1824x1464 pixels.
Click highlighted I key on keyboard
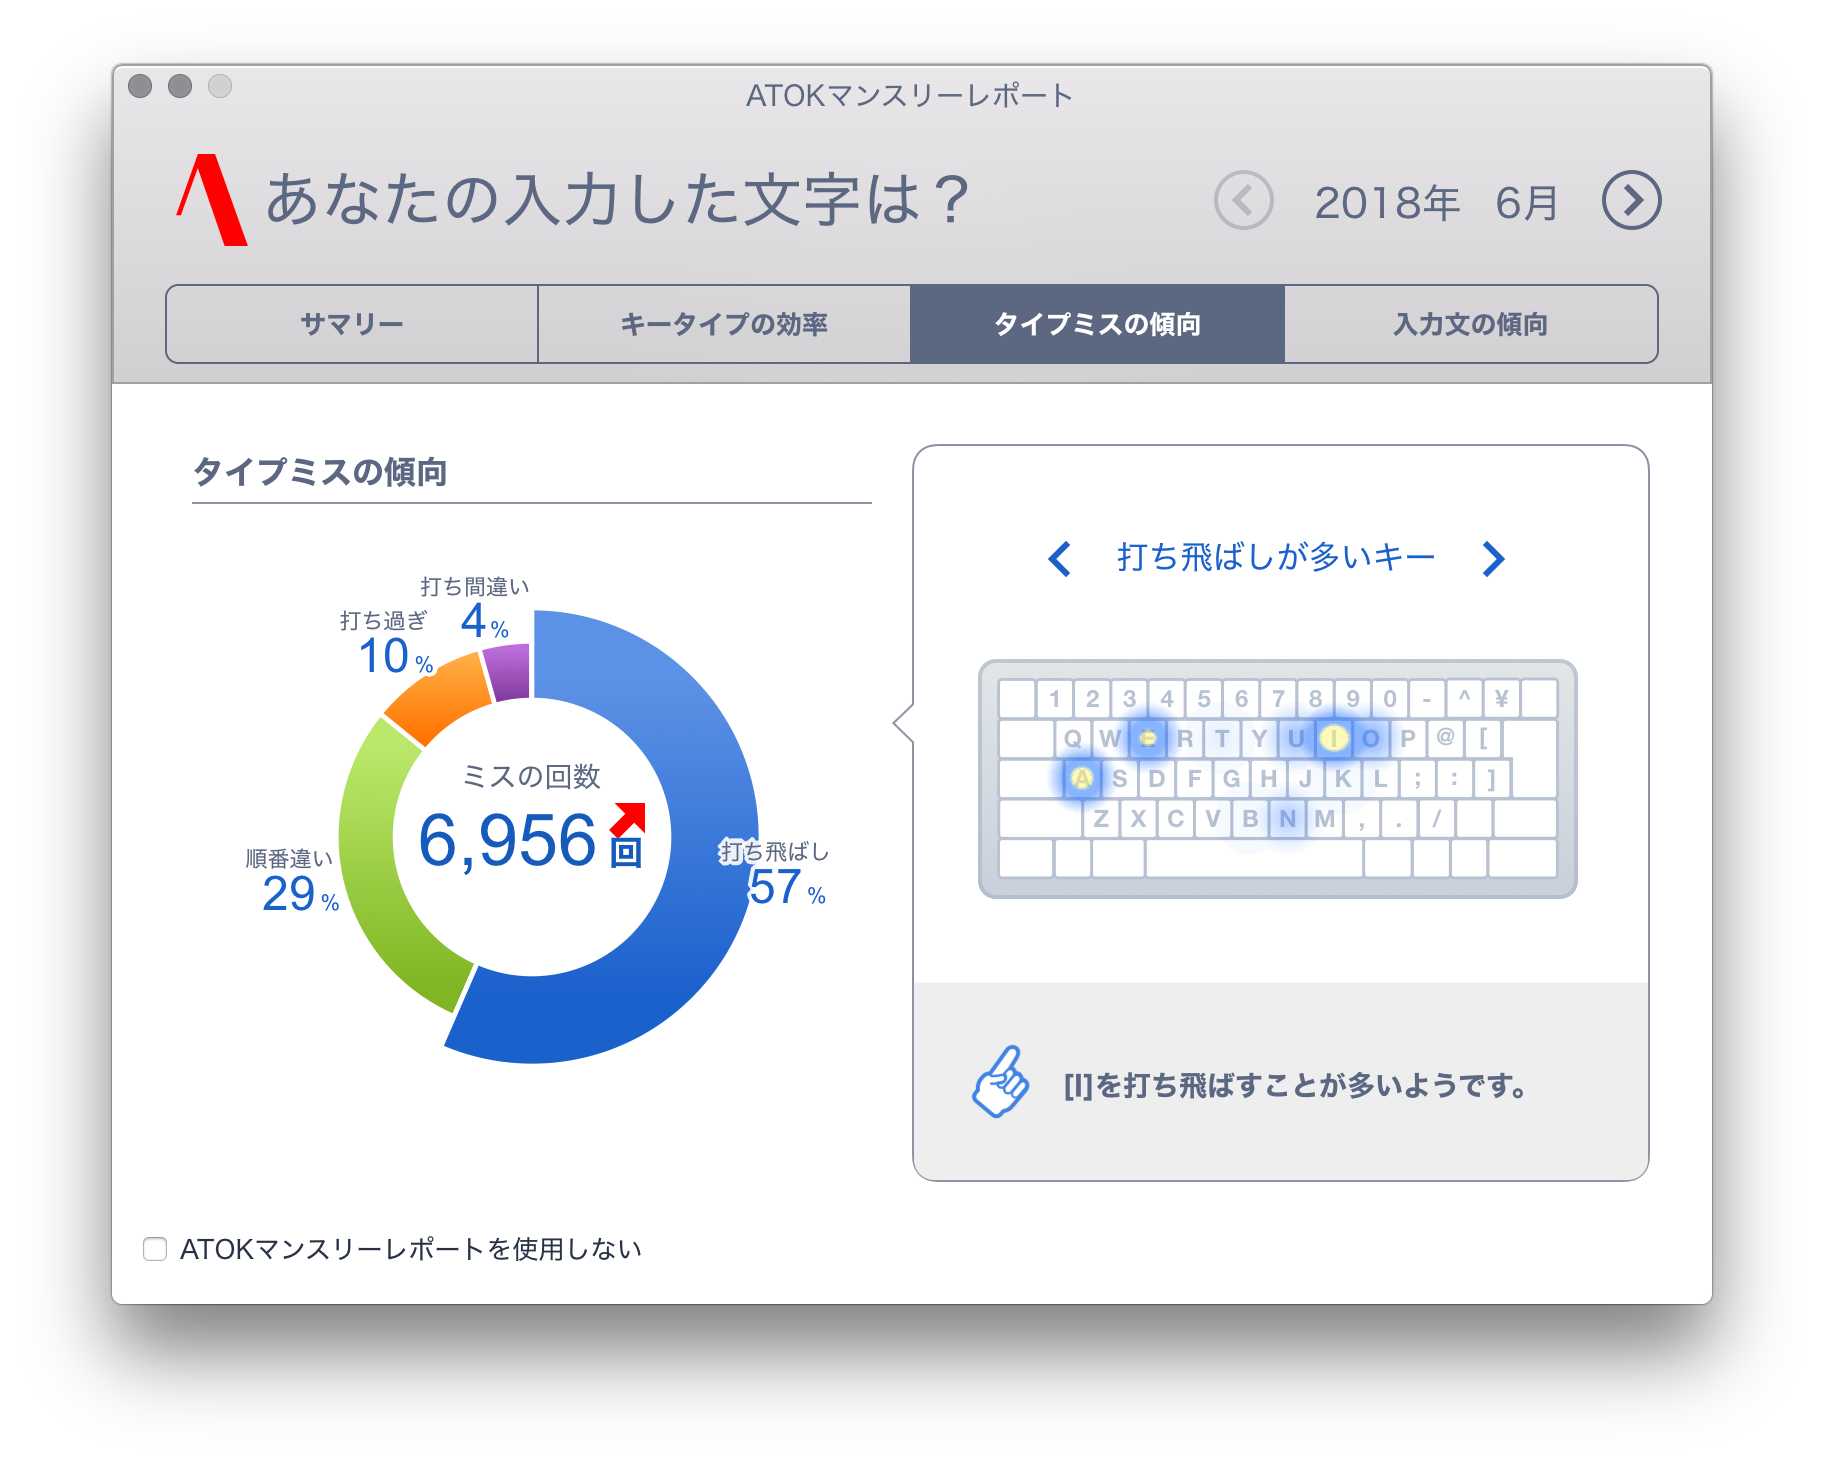(x=1333, y=738)
